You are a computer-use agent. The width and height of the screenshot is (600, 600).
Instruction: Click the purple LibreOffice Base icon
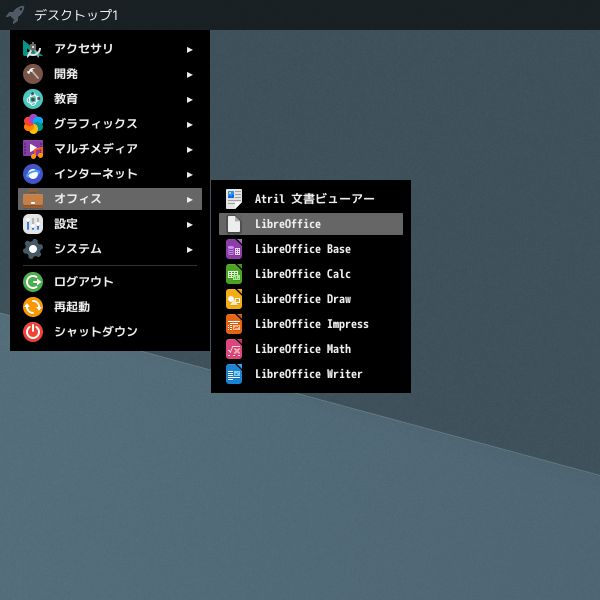point(234,249)
